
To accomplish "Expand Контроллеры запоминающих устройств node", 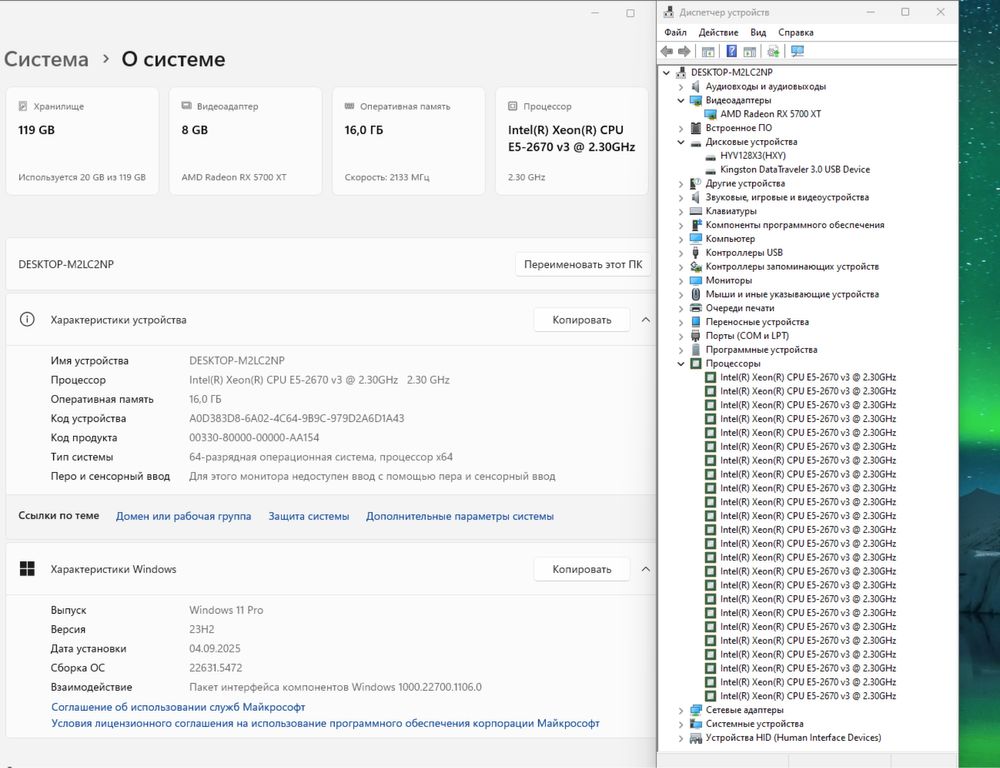I will pos(681,267).
